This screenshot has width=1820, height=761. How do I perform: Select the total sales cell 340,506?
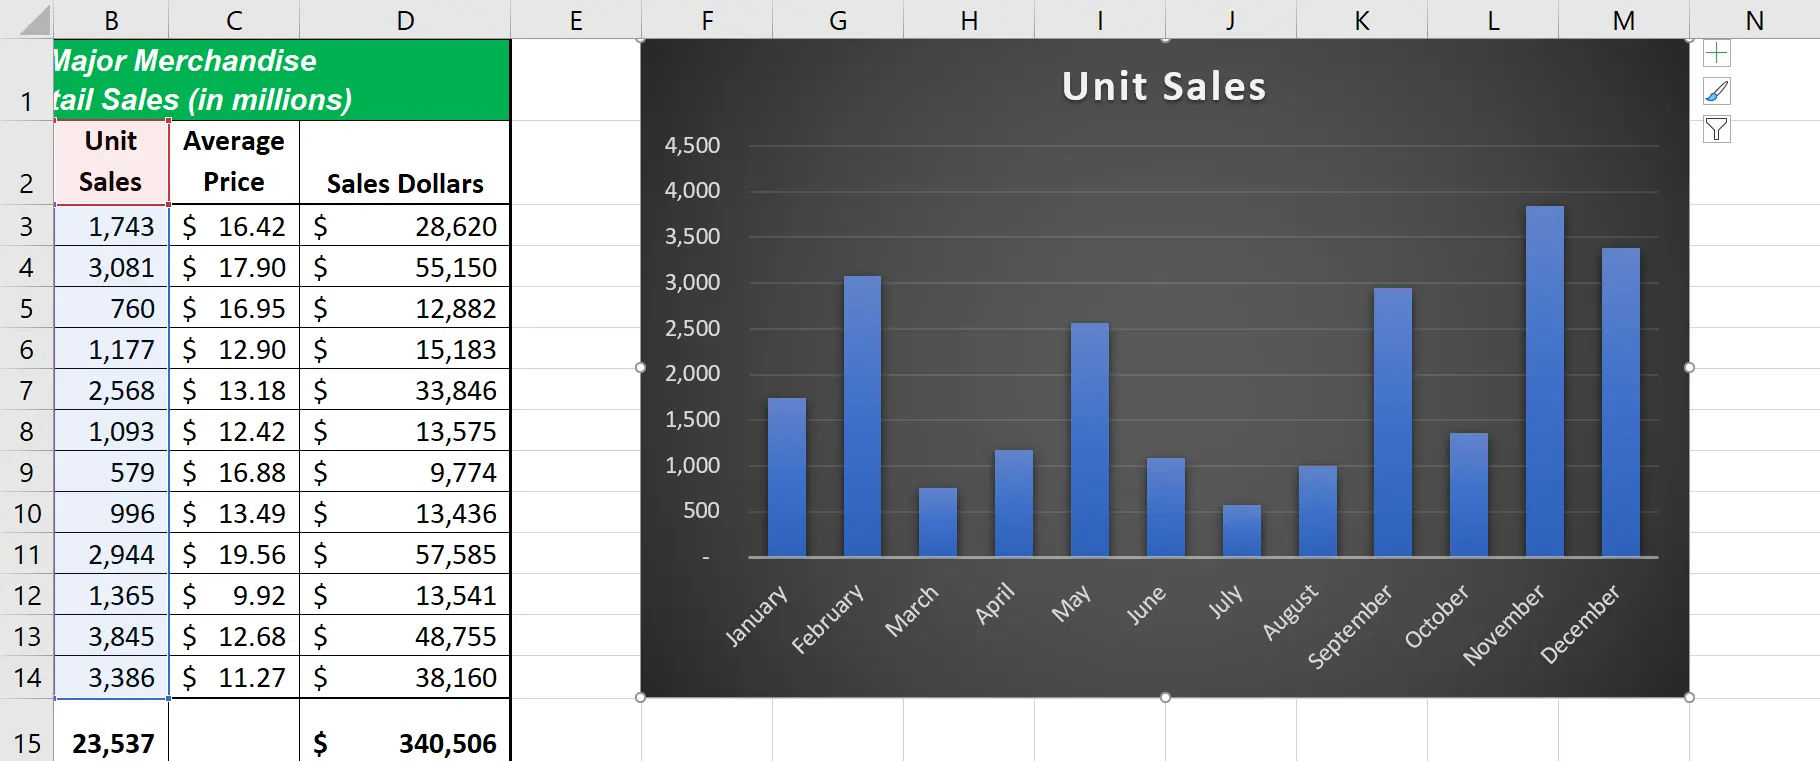pos(405,730)
